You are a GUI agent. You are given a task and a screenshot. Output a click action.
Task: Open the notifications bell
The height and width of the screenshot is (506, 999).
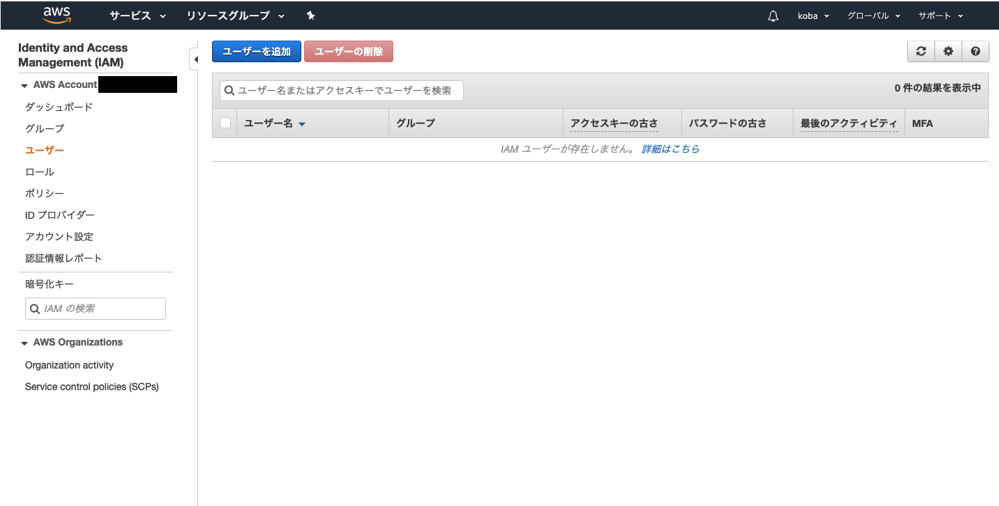coord(773,16)
